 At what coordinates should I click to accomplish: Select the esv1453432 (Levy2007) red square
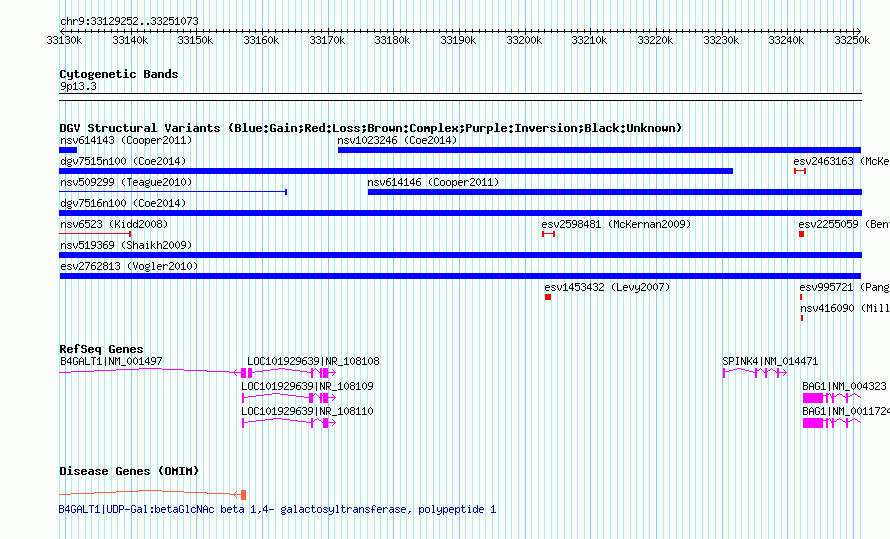click(x=548, y=297)
